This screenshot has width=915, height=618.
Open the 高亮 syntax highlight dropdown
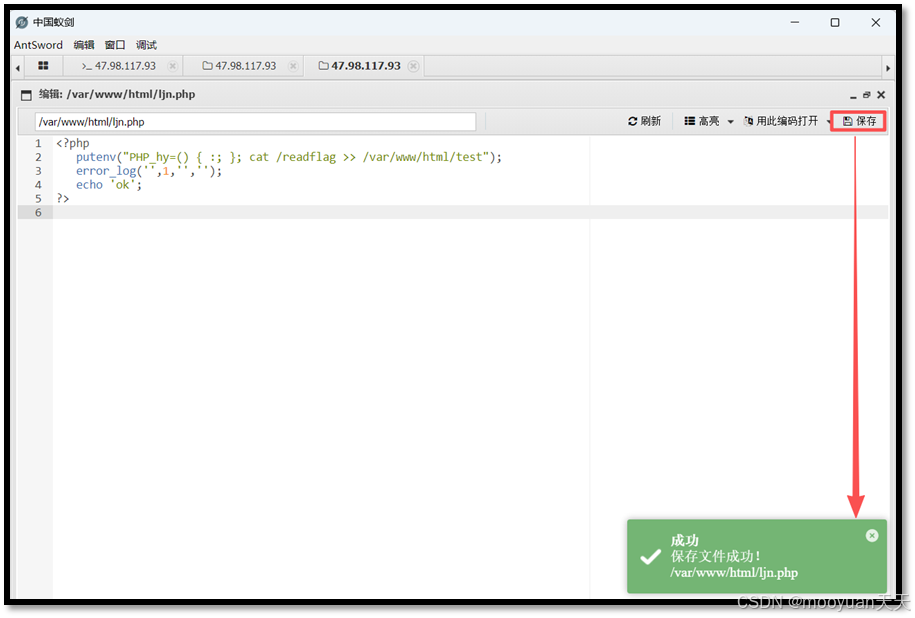709,121
